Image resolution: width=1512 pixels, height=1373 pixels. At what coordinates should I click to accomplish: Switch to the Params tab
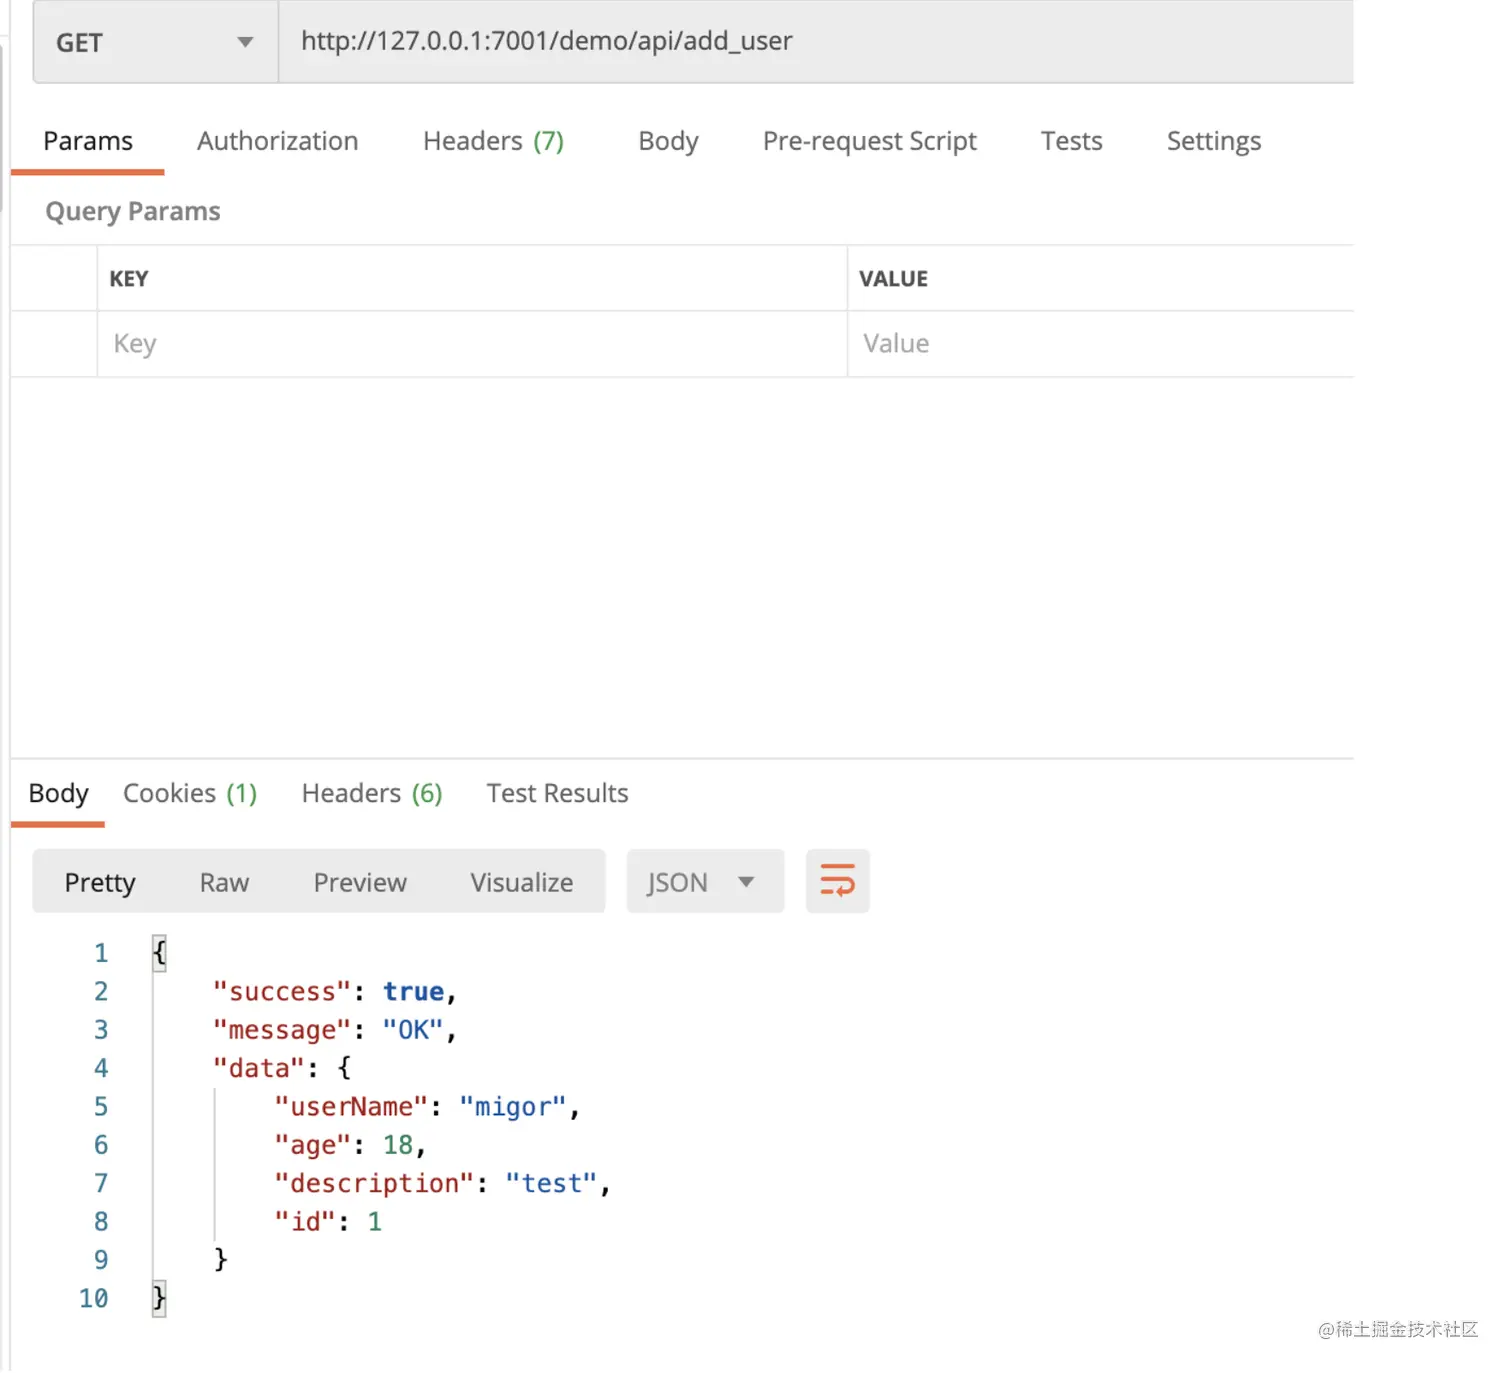point(88,141)
